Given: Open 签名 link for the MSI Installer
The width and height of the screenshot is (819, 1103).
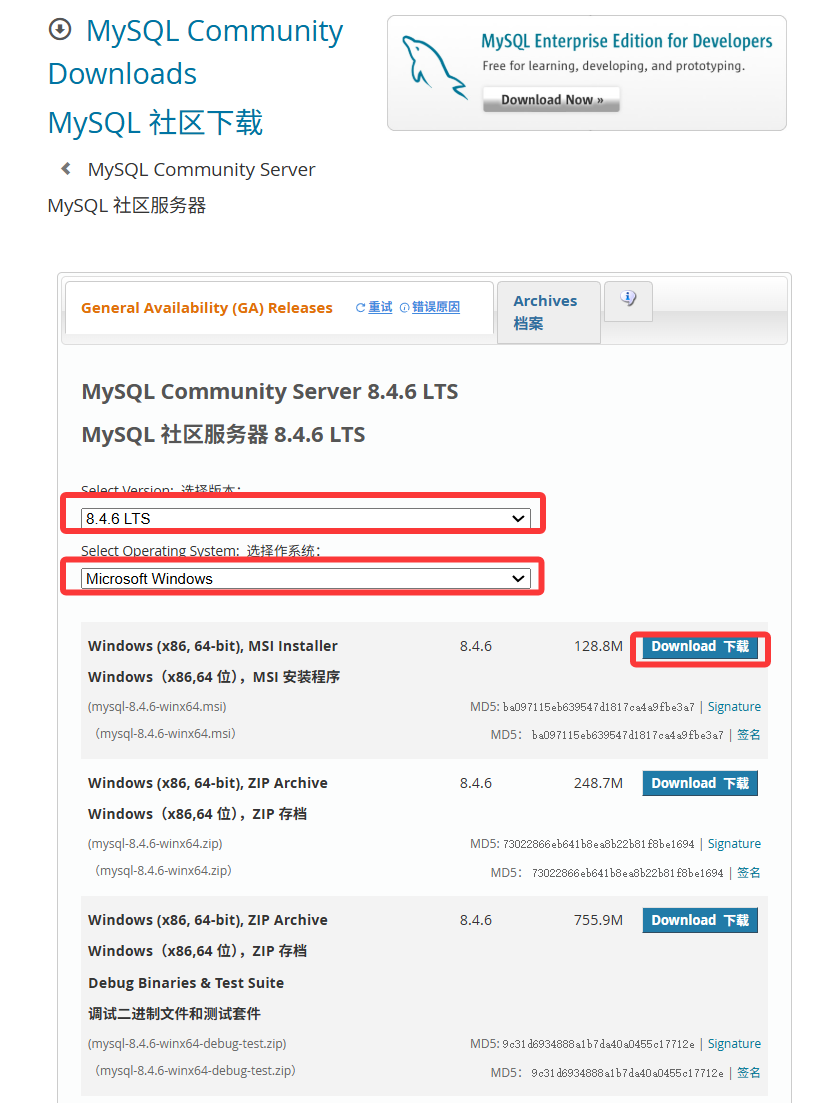Looking at the screenshot, I should [x=749, y=734].
